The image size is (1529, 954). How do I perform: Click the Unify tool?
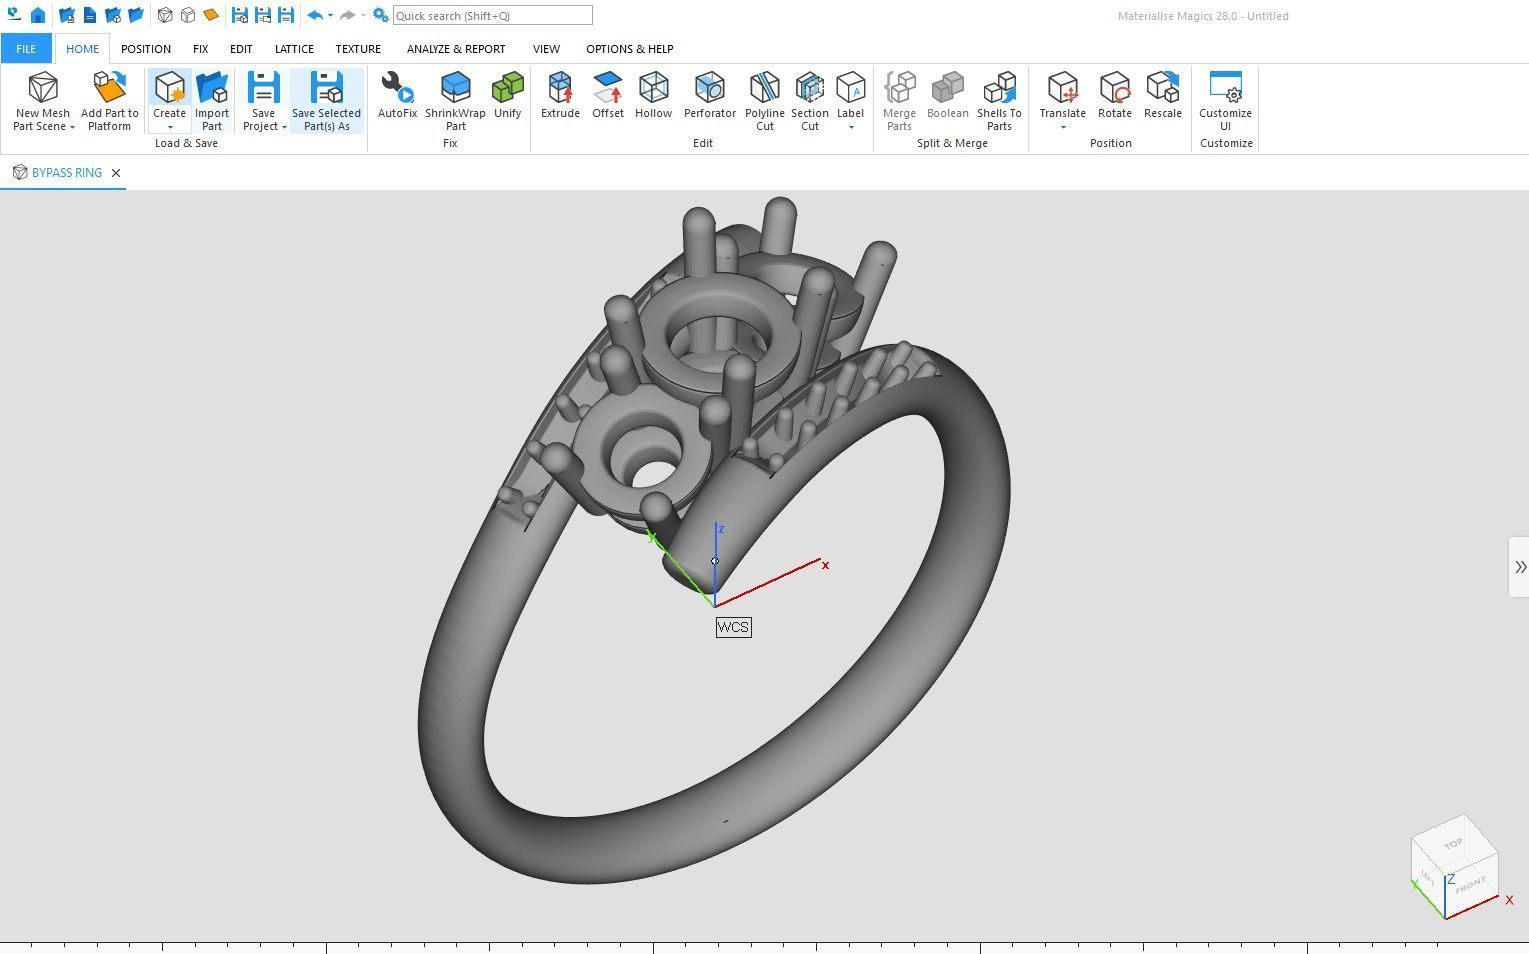[x=508, y=95]
